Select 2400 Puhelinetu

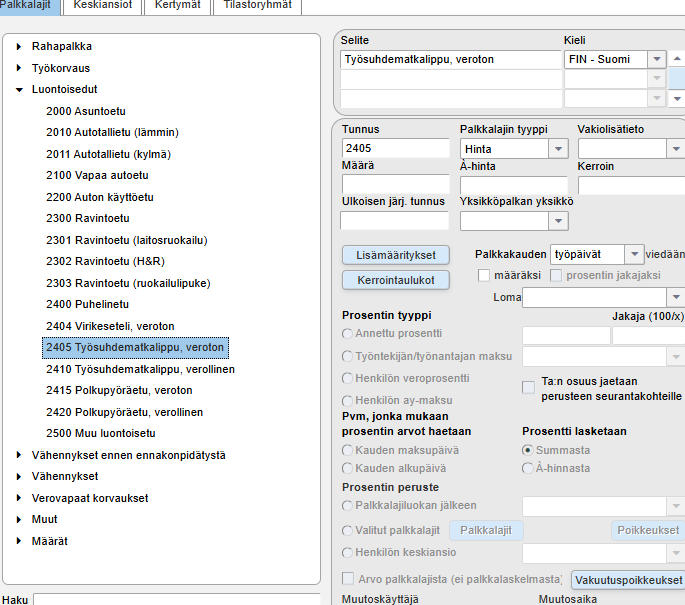click(87, 304)
